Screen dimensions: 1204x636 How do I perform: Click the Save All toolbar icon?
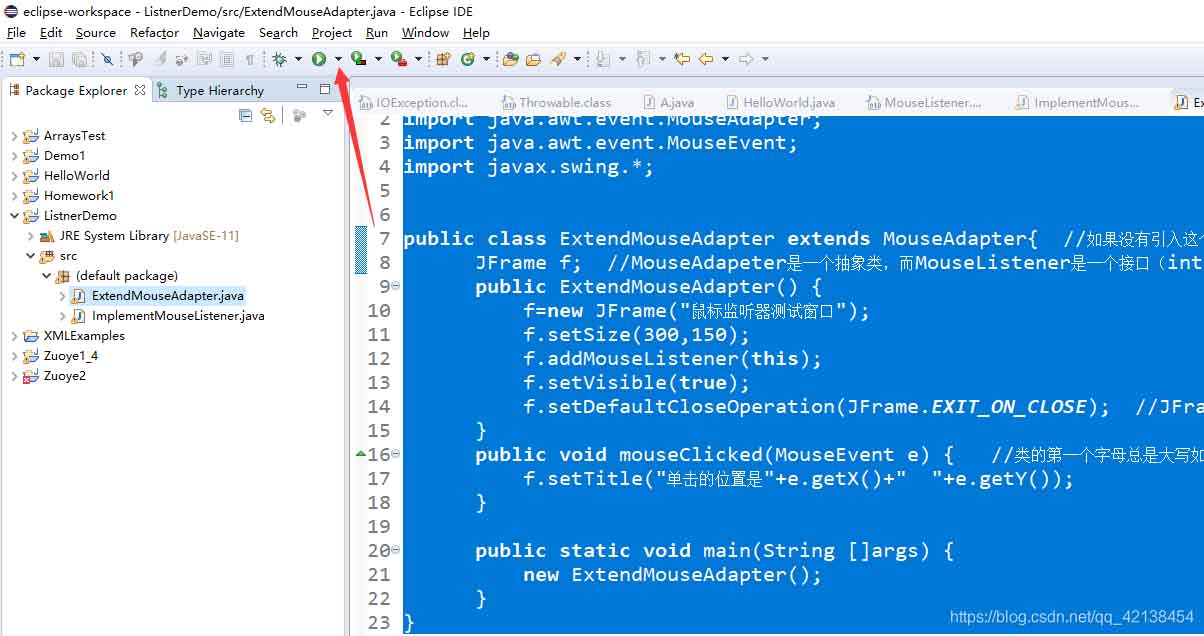[79, 59]
